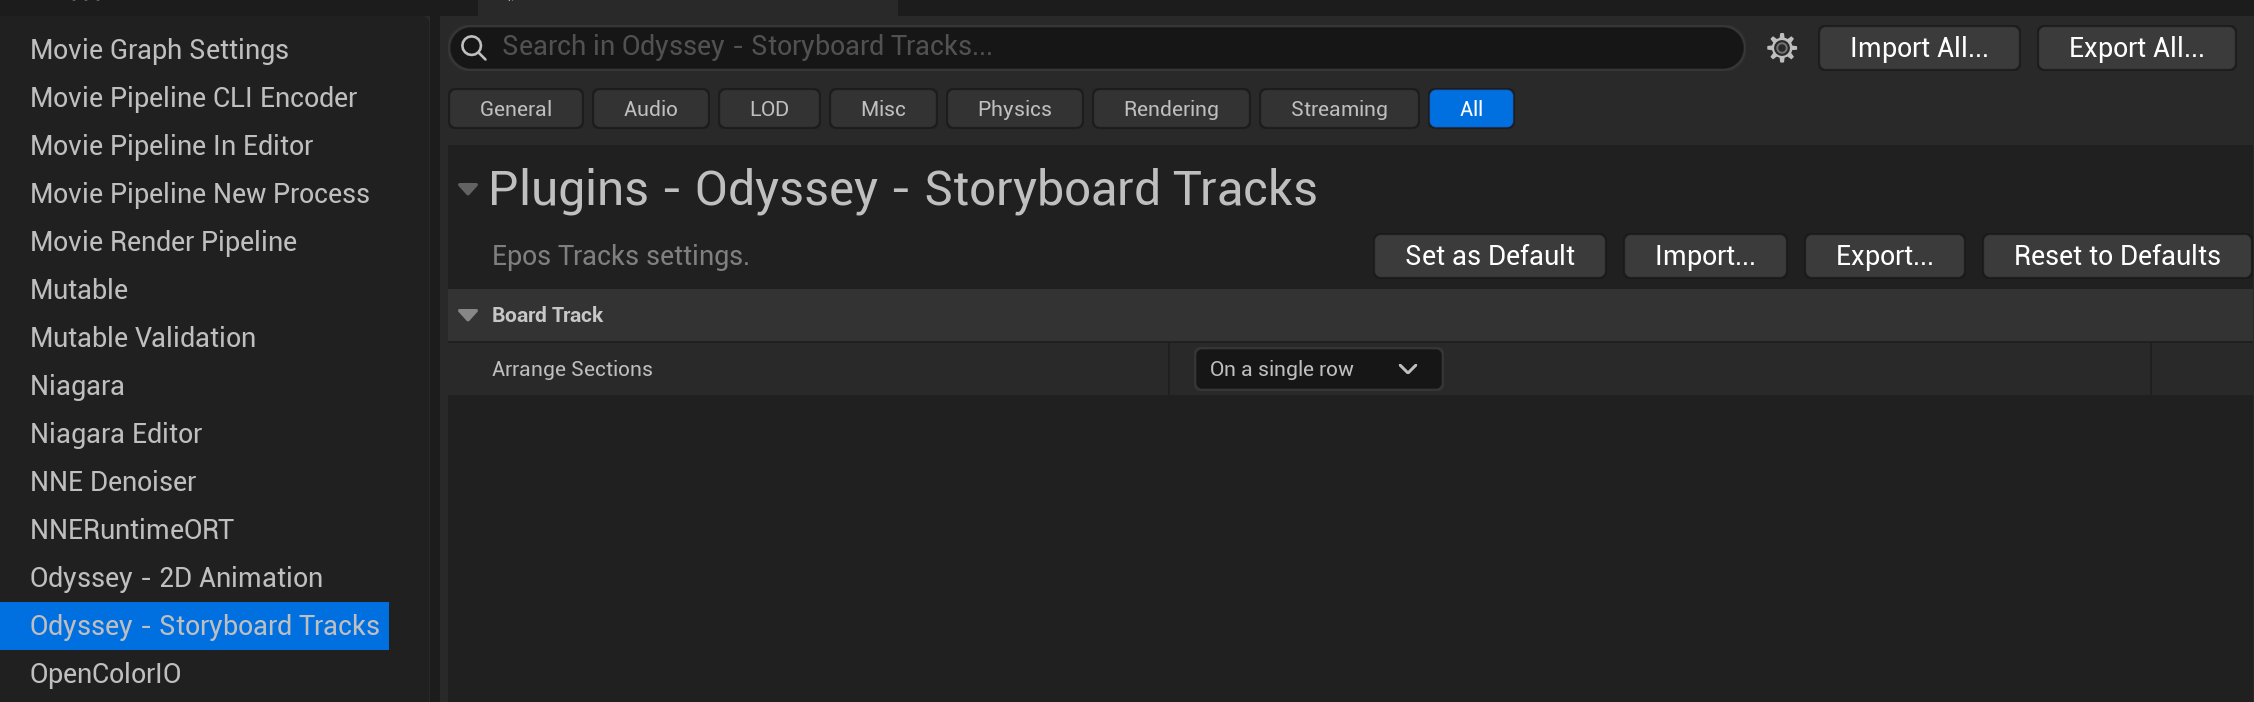Activate the All filter tab
This screenshot has height=702, width=2254.
[1471, 109]
